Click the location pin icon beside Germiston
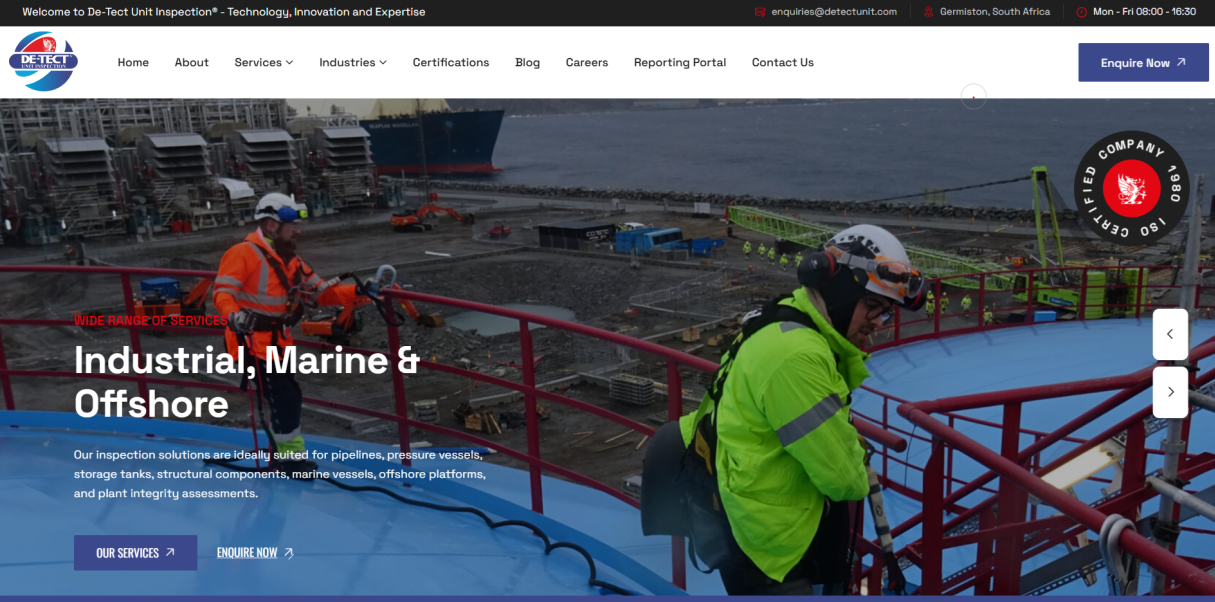 929,12
